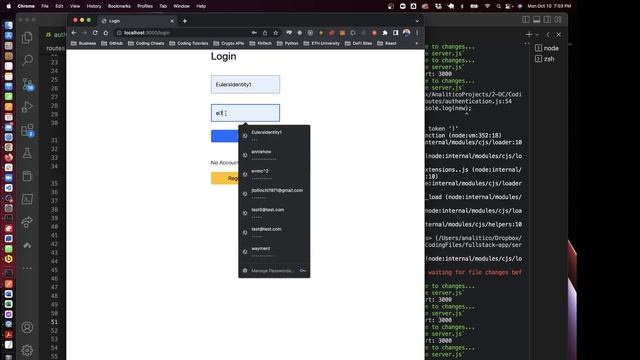Select saved login test5@test.com

274,213
